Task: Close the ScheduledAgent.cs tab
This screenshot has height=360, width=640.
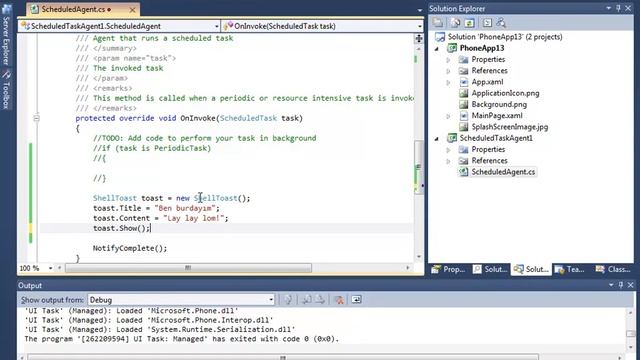Action: pyautogui.click(x=132, y=10)
